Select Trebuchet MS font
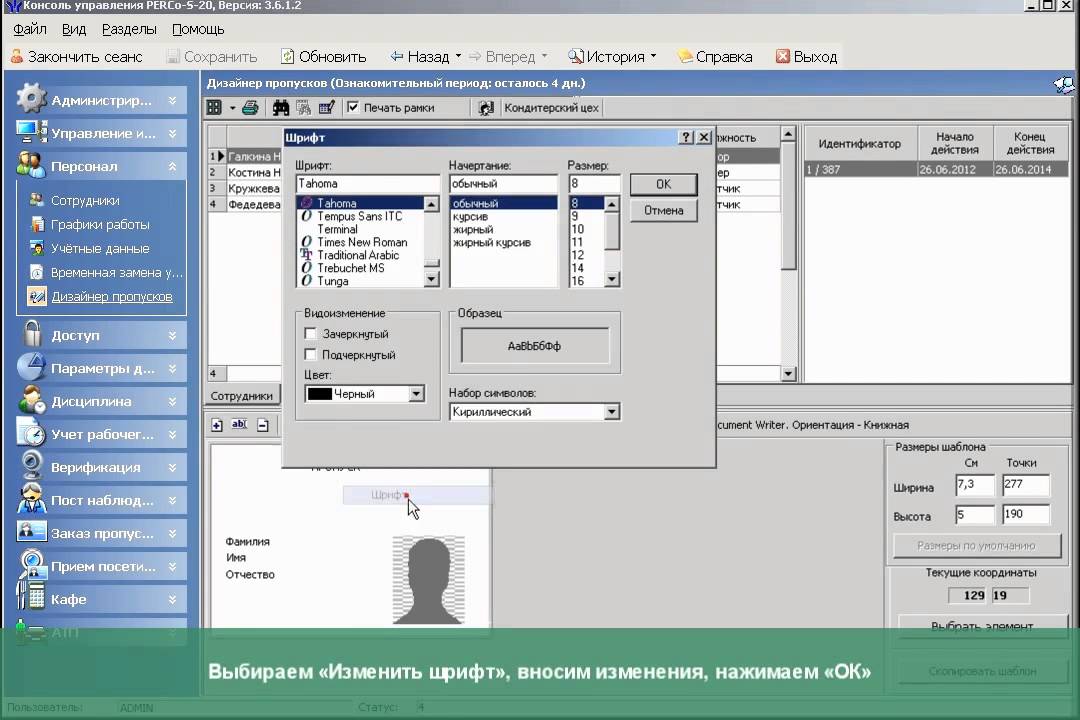This screenshot has height=720, width=1080. point(351,268)
